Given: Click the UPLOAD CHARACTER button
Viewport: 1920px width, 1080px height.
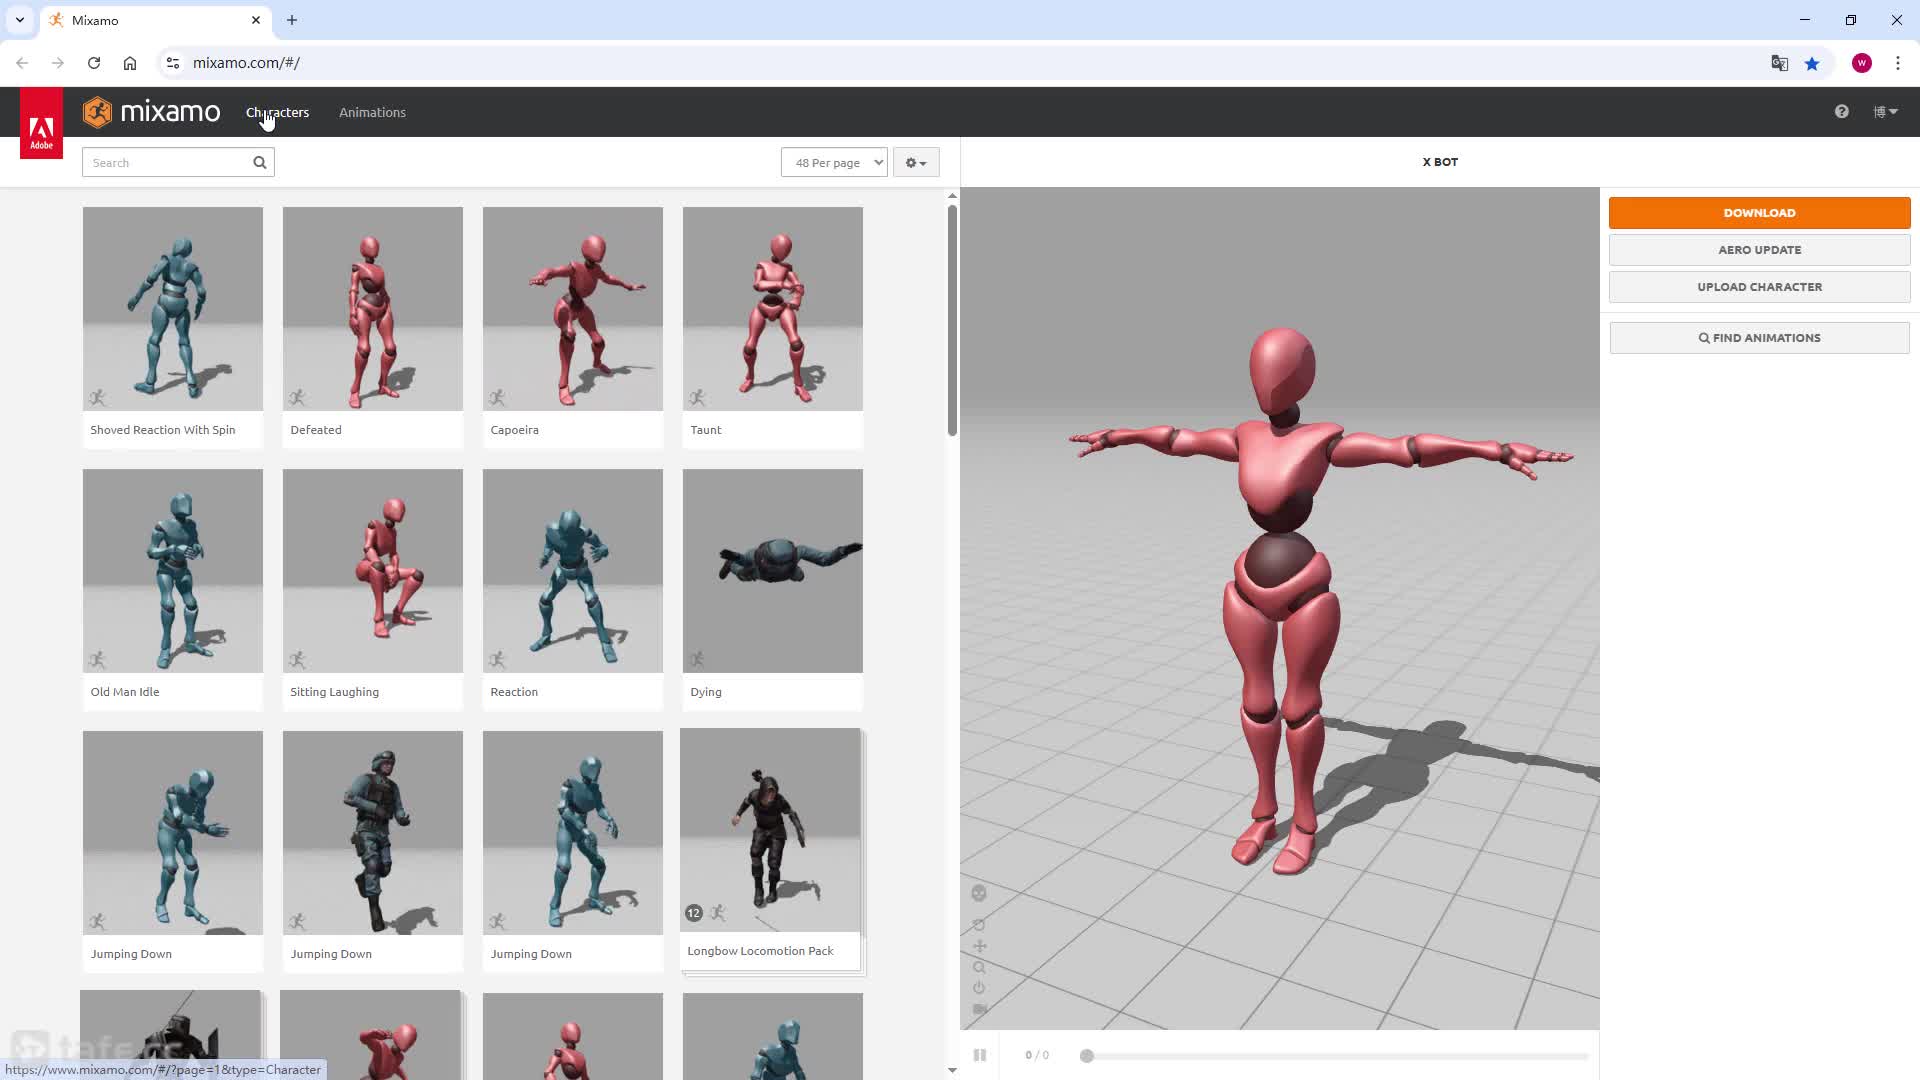Looking at the screenshot, I should tap(1759, 287).
